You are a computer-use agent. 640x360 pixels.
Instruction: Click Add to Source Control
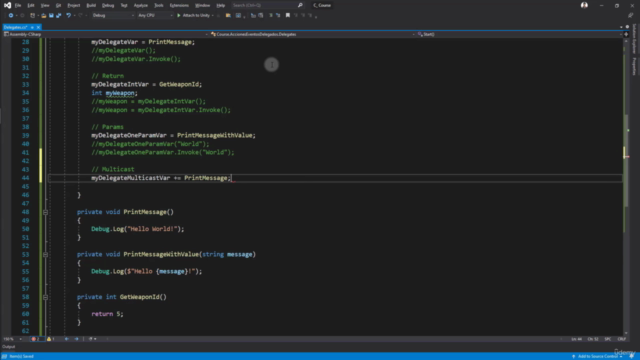pos(598,356)
